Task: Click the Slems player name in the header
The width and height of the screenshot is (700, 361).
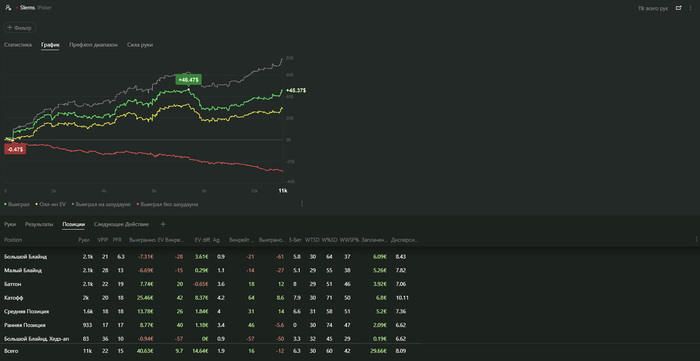Action: click(27, 8)
